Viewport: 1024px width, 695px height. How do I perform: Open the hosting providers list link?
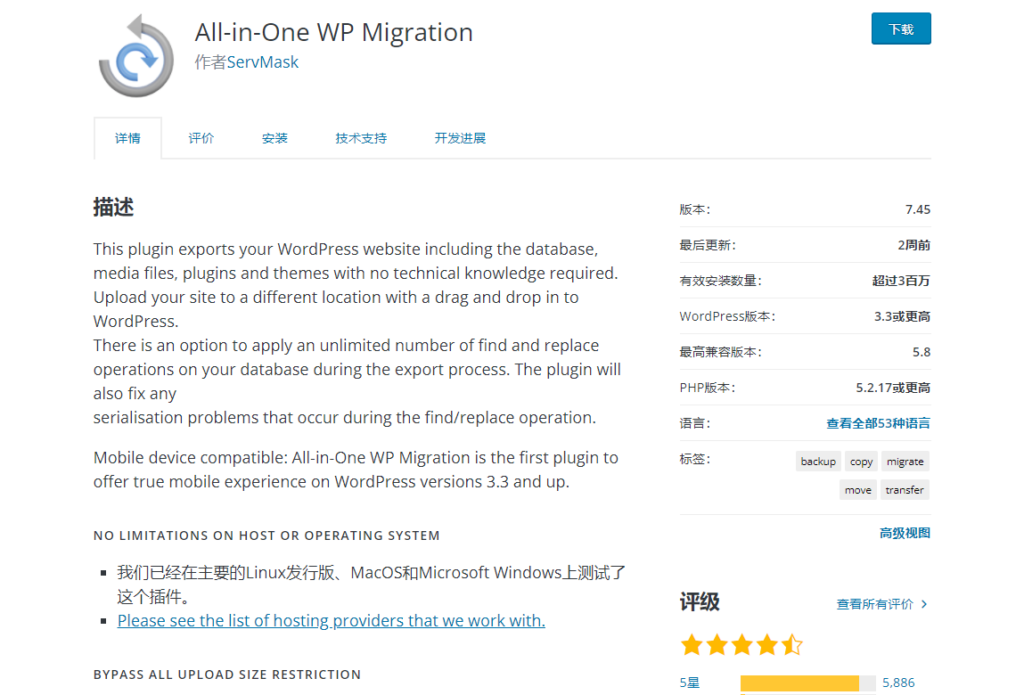[x=331, y=621]
